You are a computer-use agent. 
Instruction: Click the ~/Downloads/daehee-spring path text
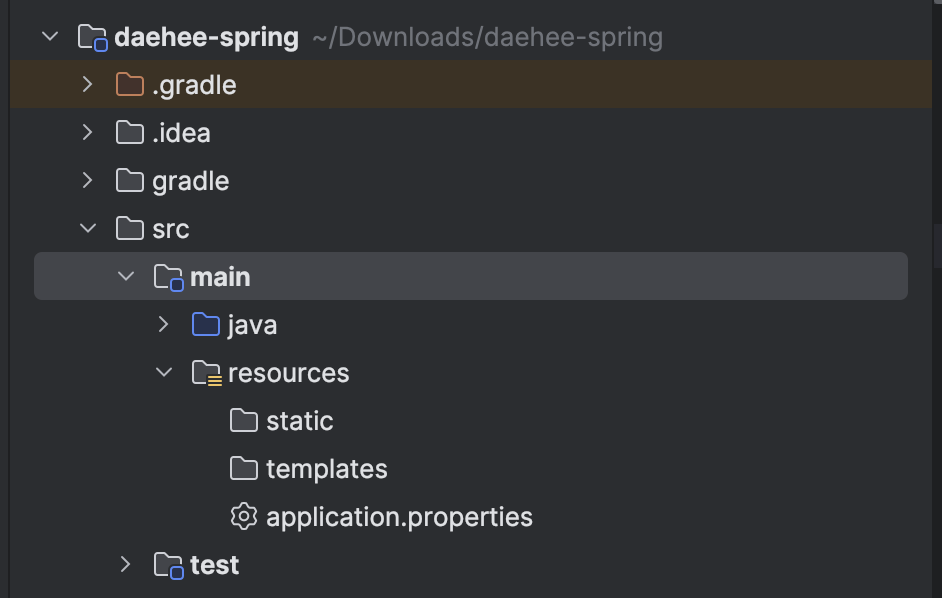pos(487,37)
